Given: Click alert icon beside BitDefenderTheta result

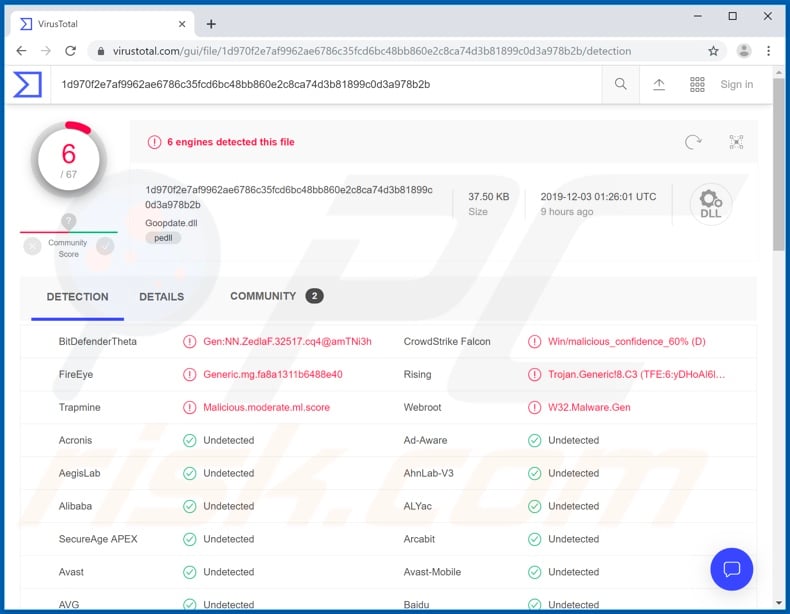Looking at the screenshot, I should pyautogui.click(x=189, y=342).
